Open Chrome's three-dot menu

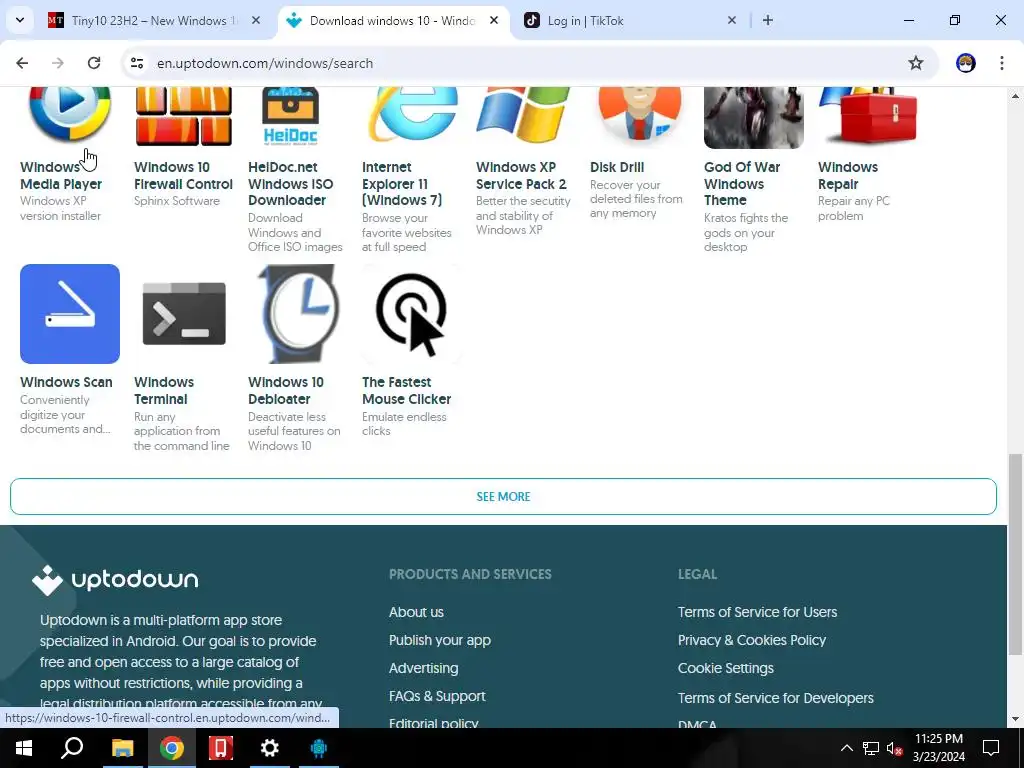[1002, 63]
